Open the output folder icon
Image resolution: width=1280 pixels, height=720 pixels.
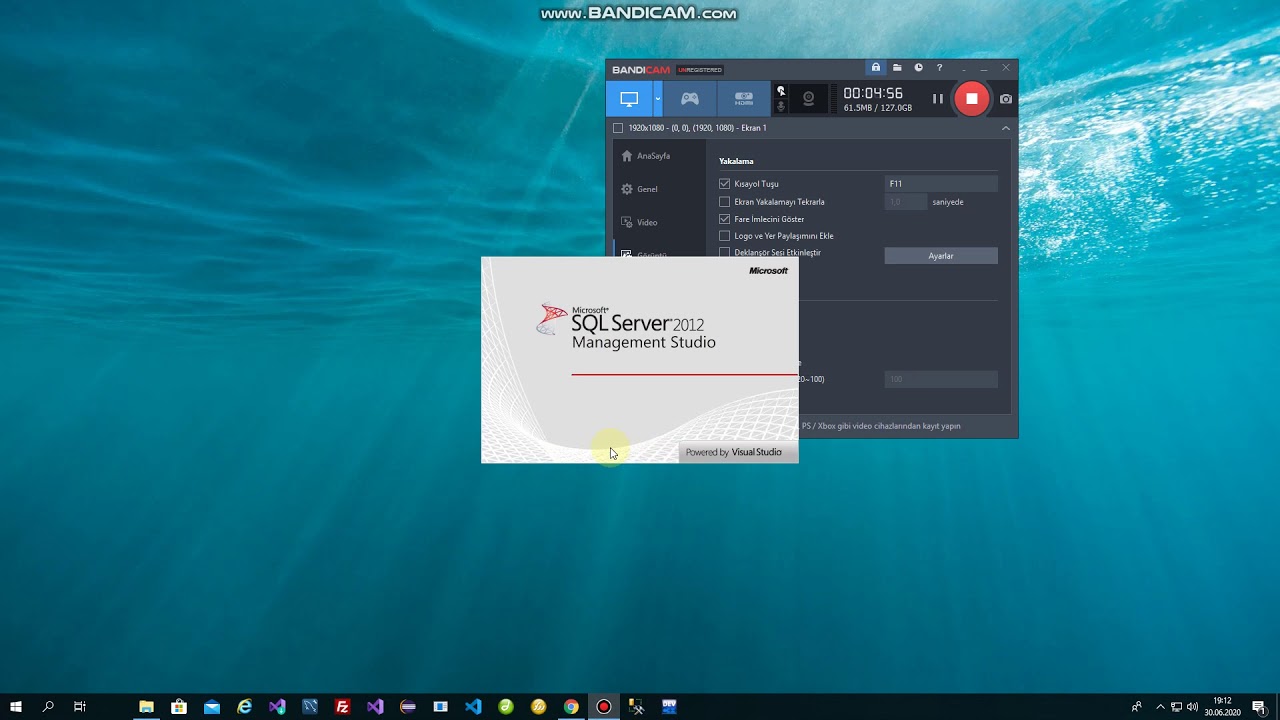pos(897,68)
